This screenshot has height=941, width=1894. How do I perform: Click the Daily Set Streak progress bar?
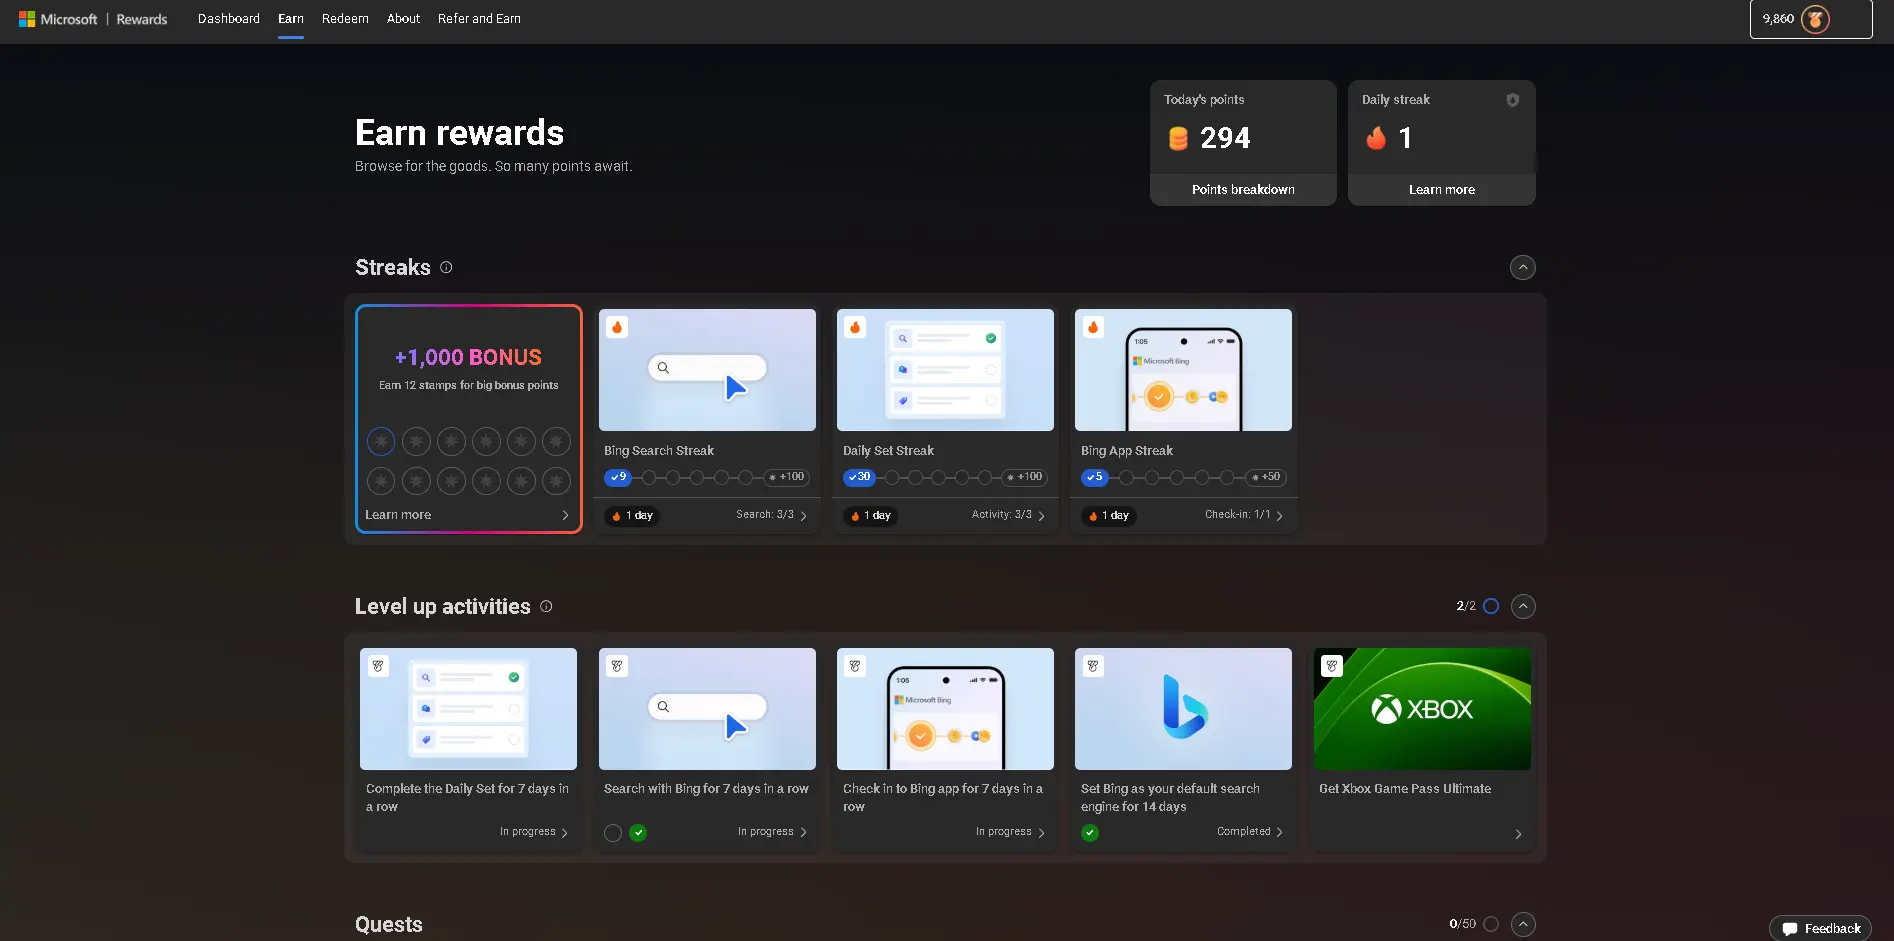[944, 477]
